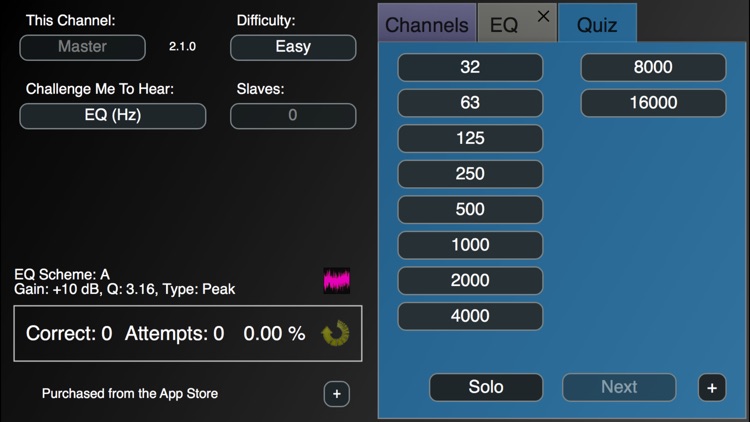The height and width of the screenshot is (422, 750).
Task: Pick the 125 Hz answer button
Action: coord(470,138)
